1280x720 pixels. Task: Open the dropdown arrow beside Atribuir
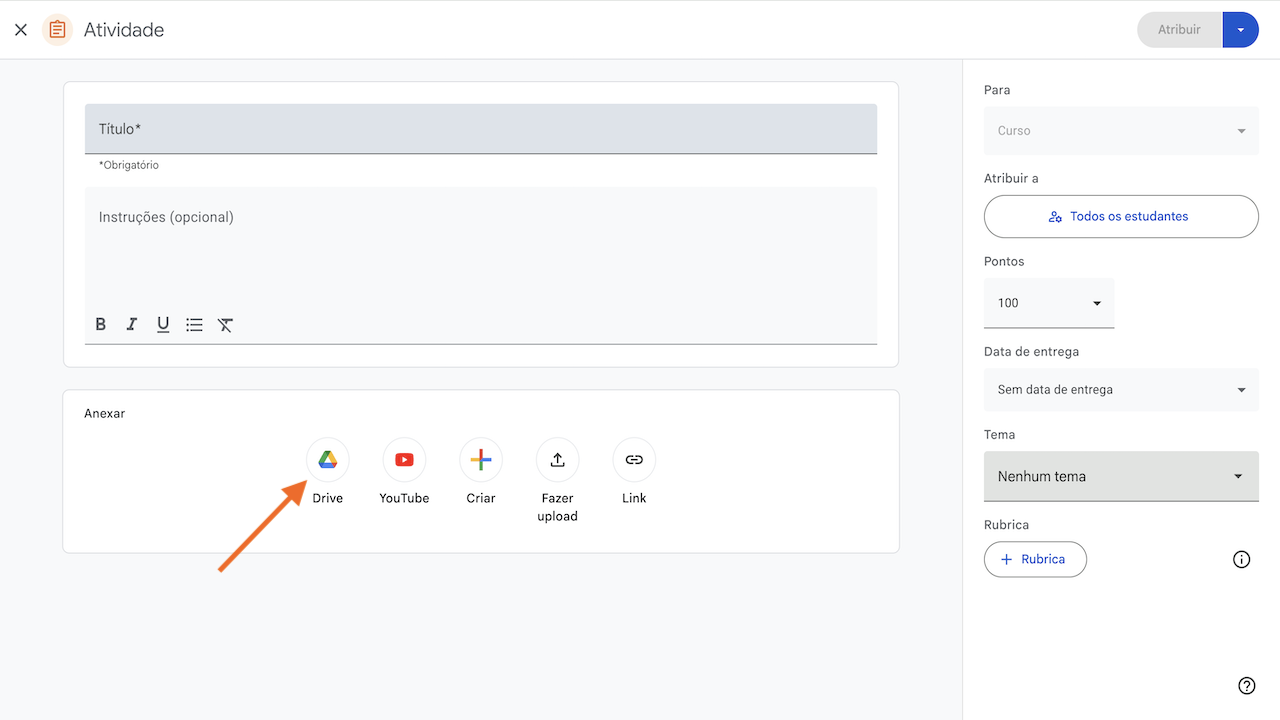pos(1241,30)
